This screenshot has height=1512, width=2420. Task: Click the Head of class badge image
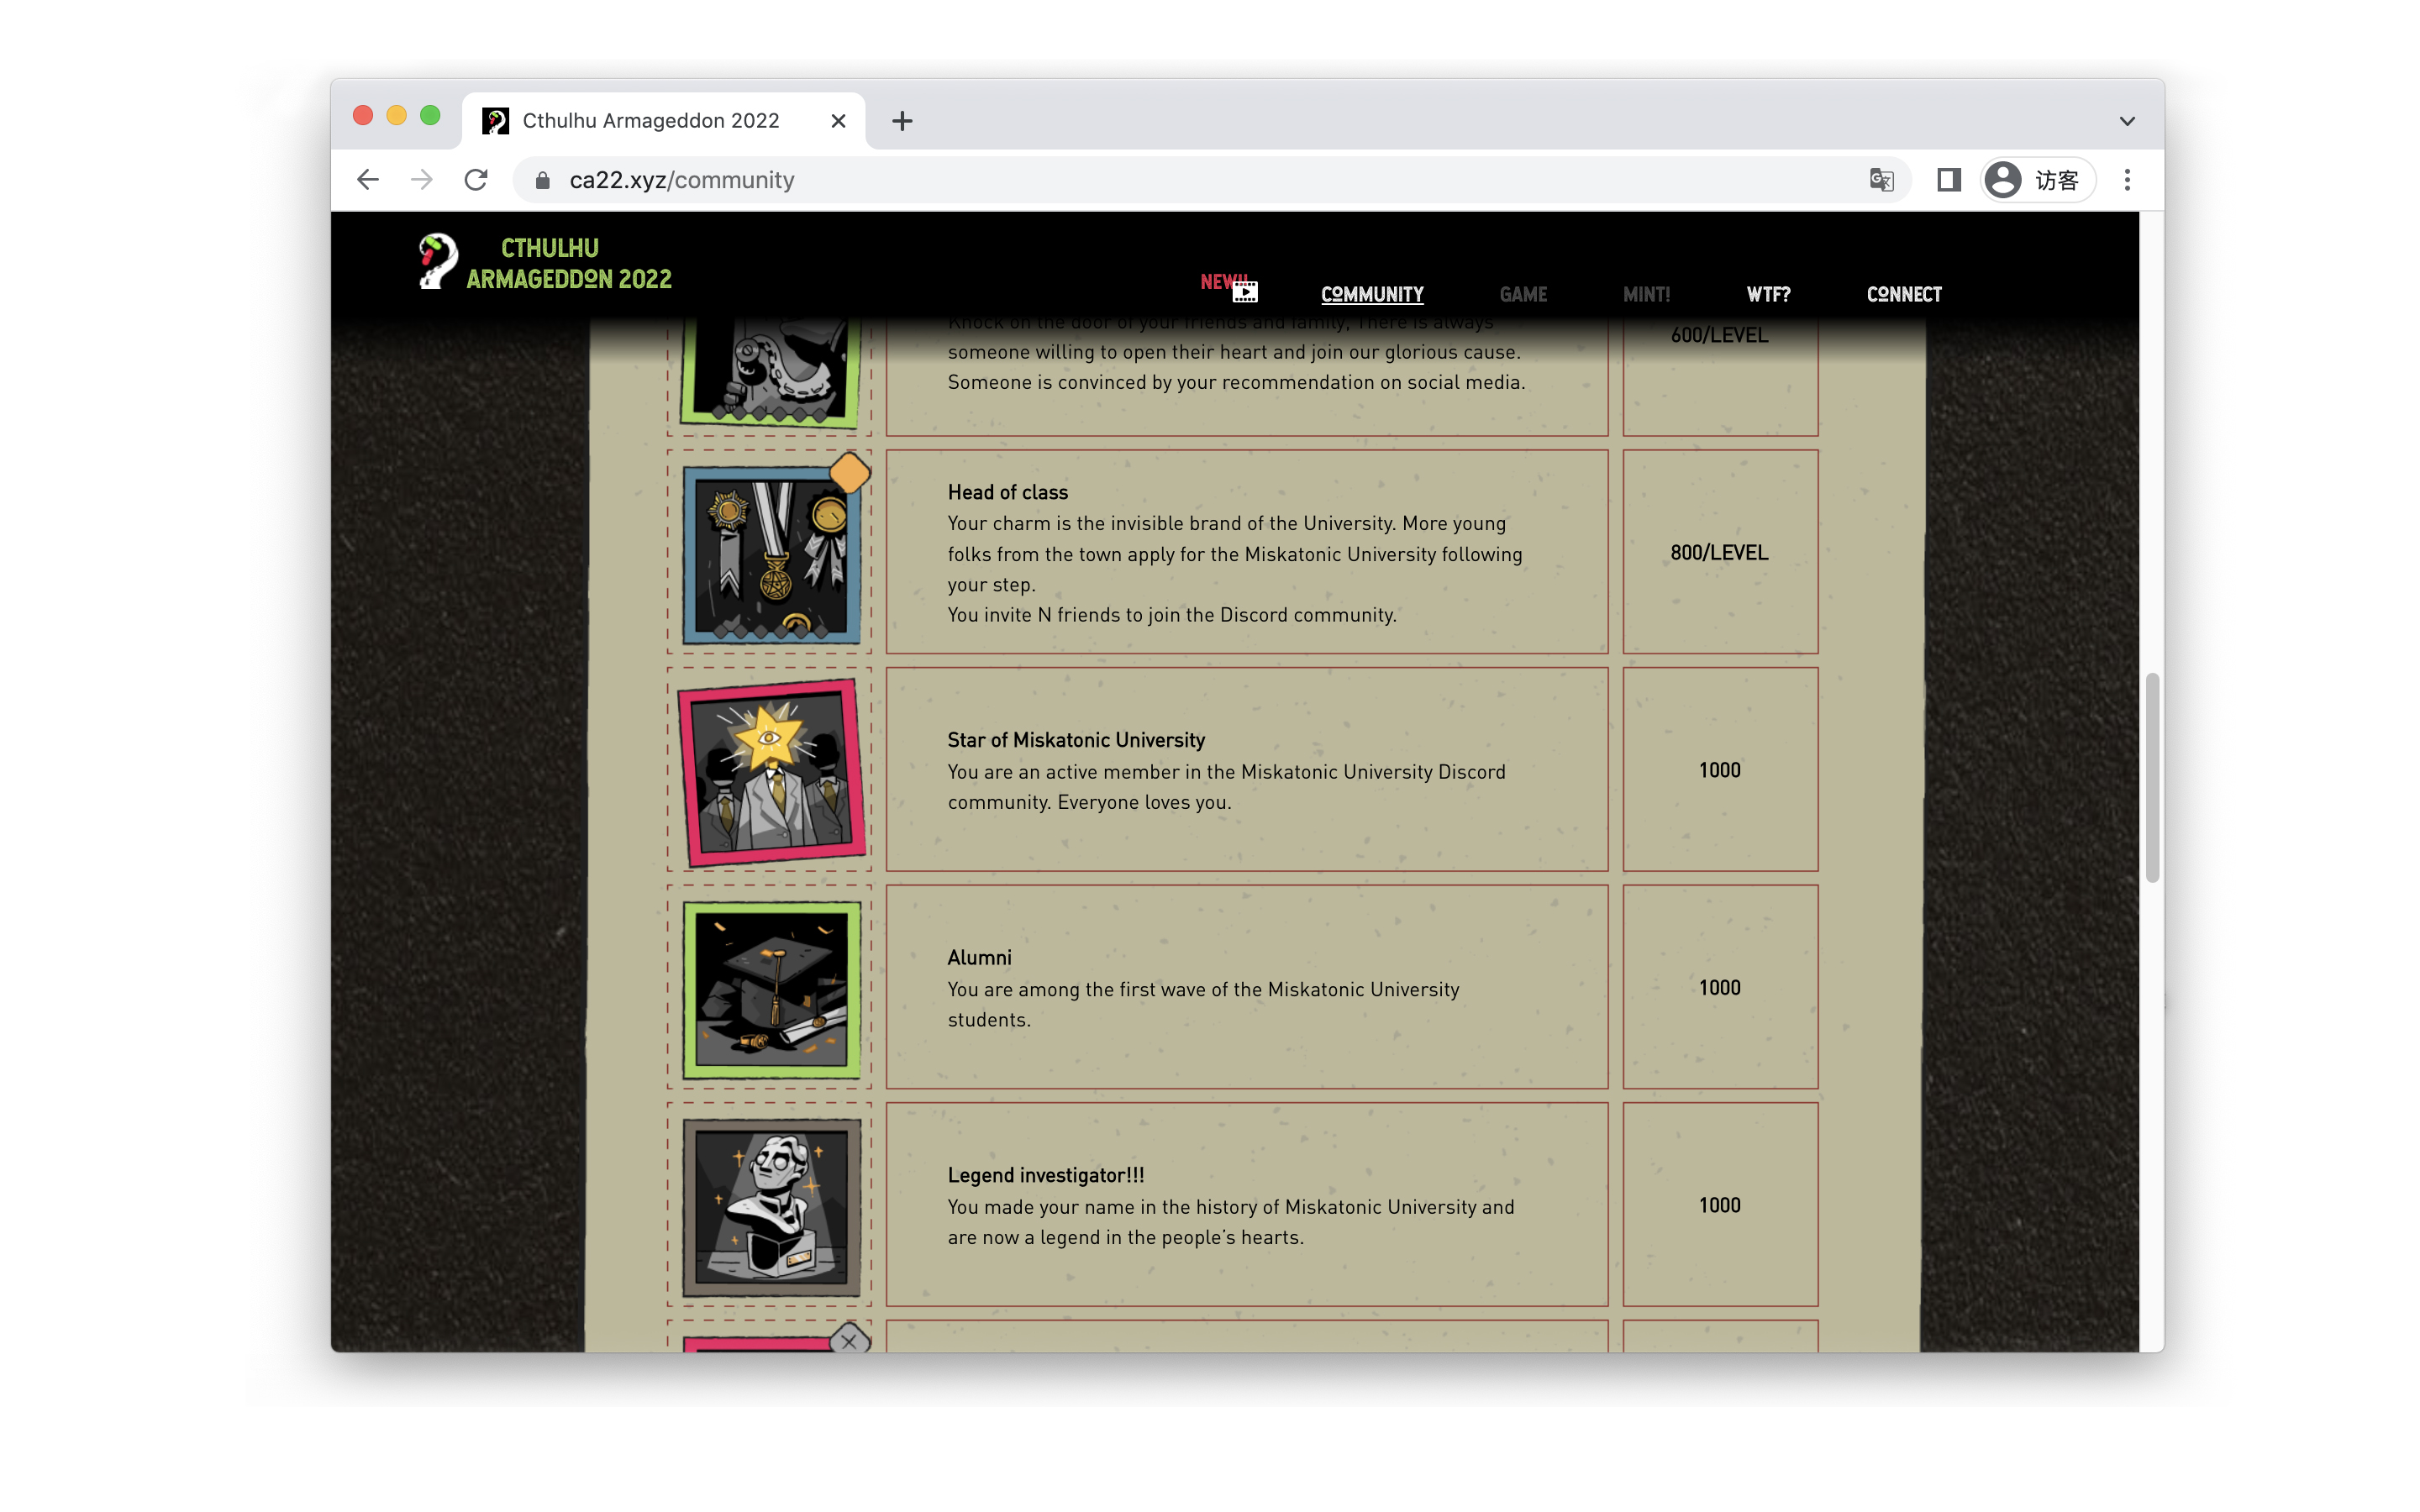point(771,554)
